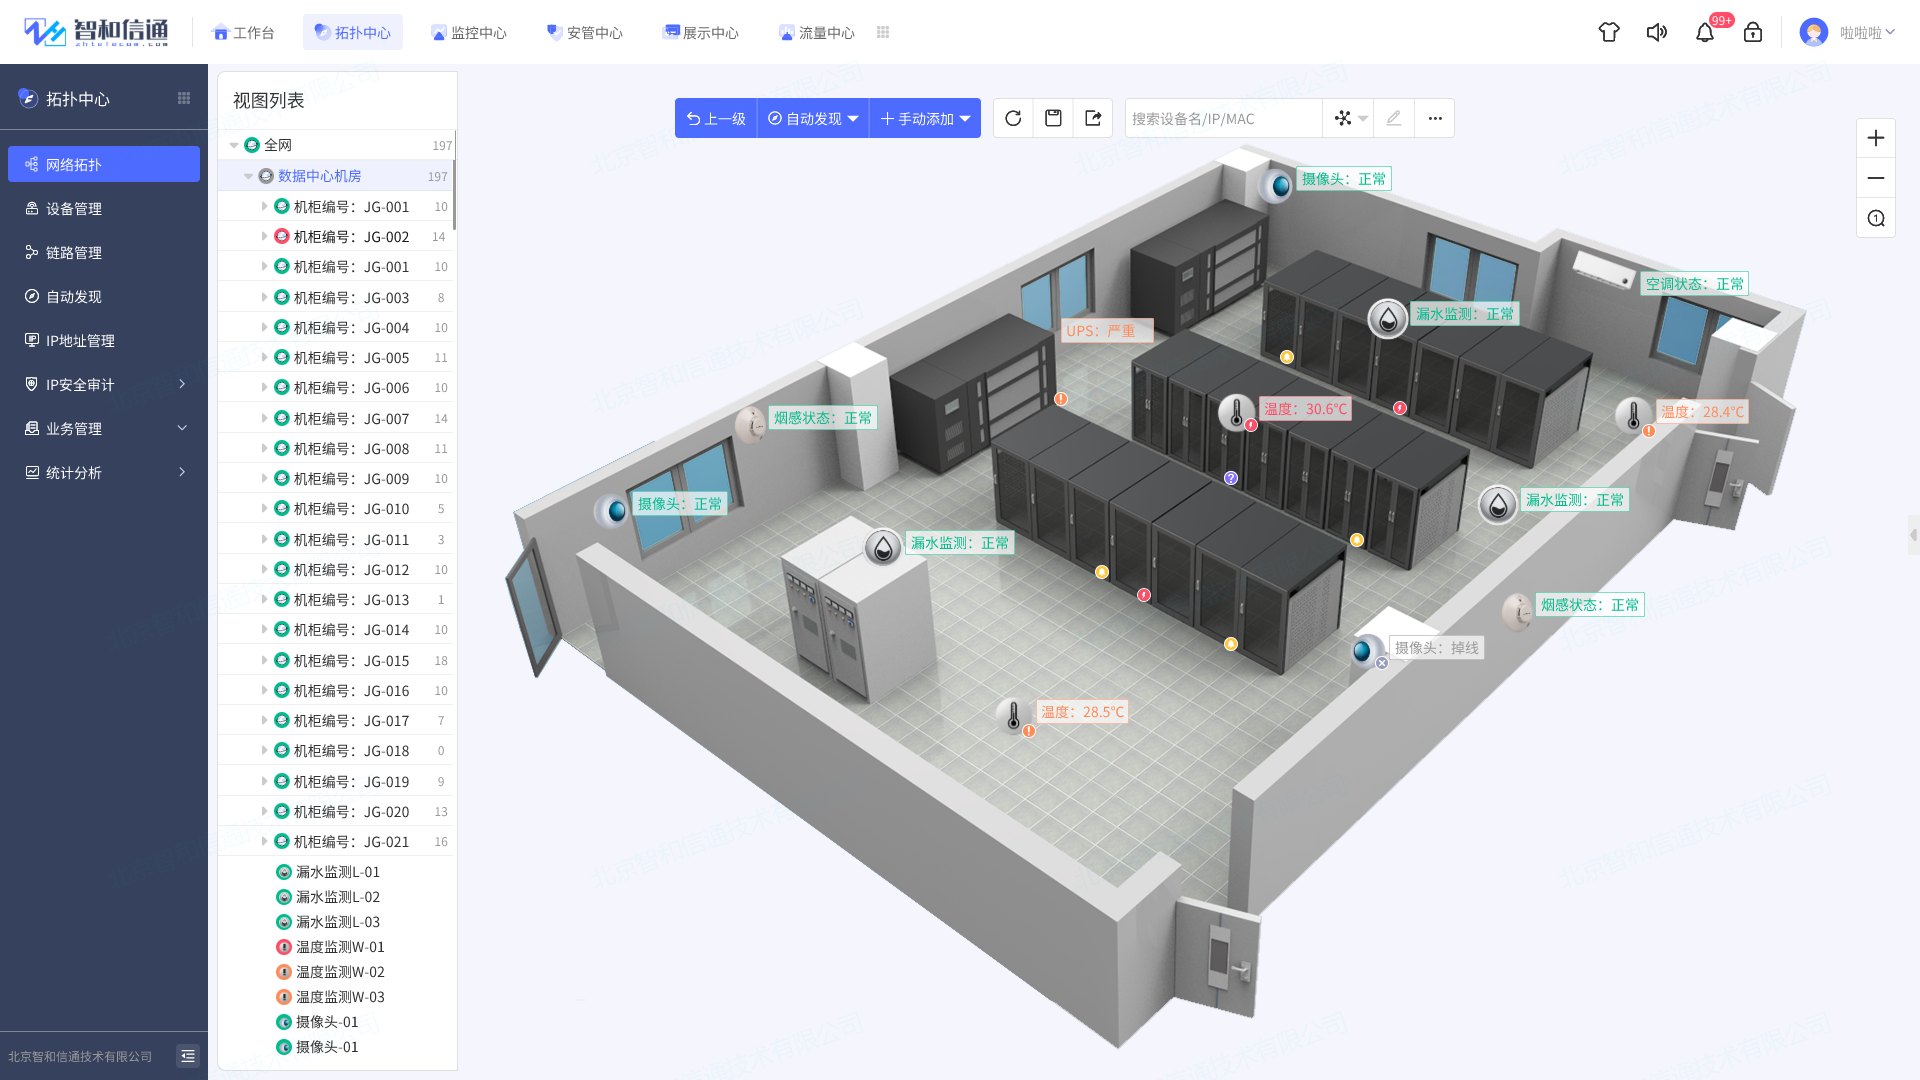The width and height of the screenshot is (1920, 1080).
Task: Click the 摄像头 掉线 label in room
Action: click(1436, 648)
